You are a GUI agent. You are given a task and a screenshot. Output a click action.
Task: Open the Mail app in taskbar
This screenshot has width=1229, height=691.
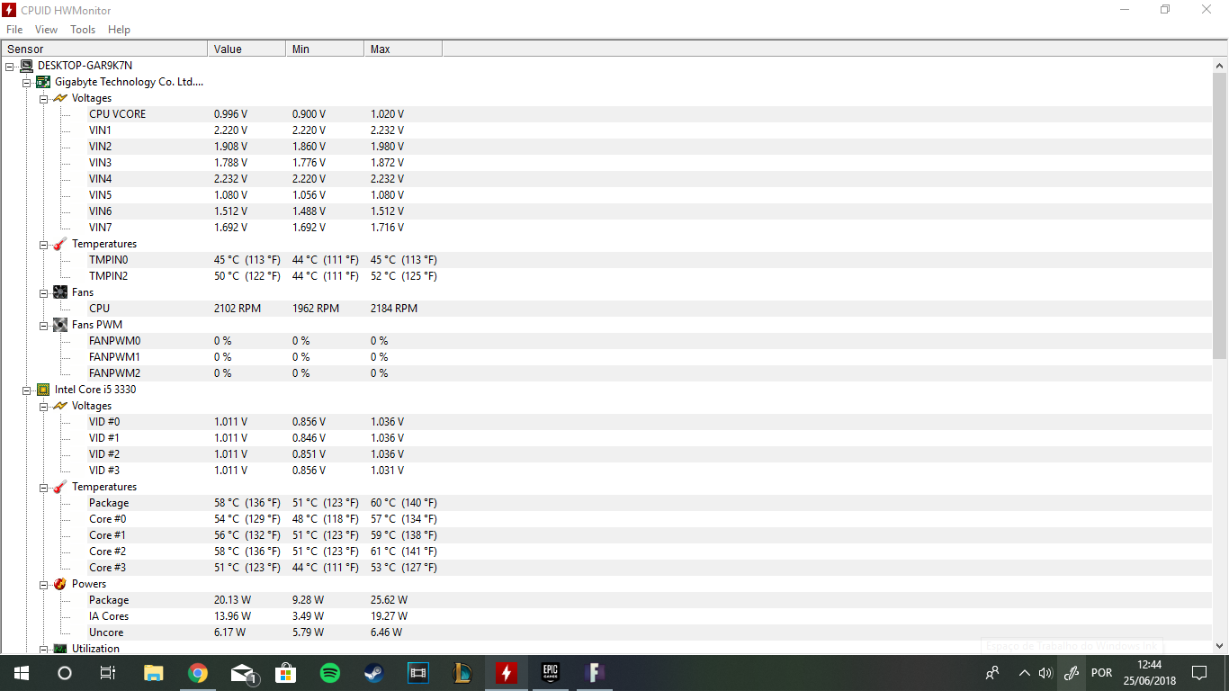[x=243, y=673]
